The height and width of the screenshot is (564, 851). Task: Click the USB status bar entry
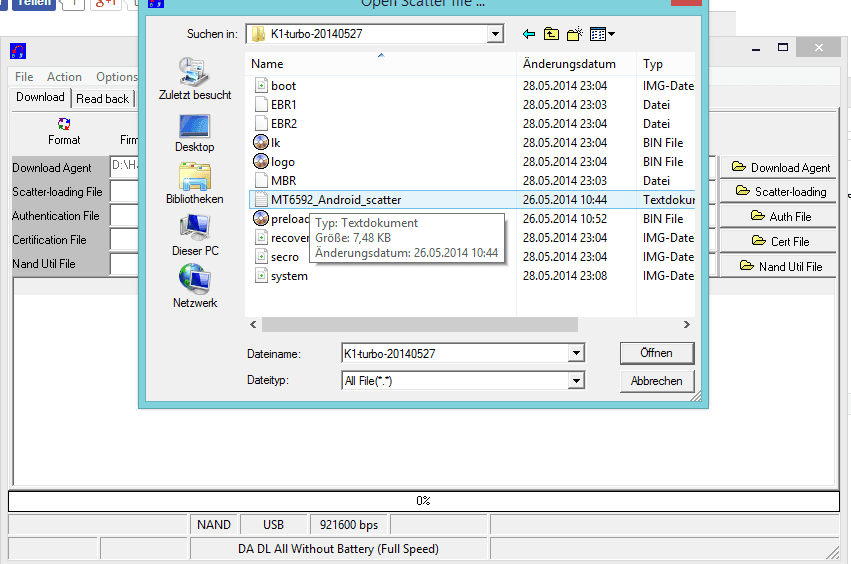pyautogui.click(x=274, y=525)
